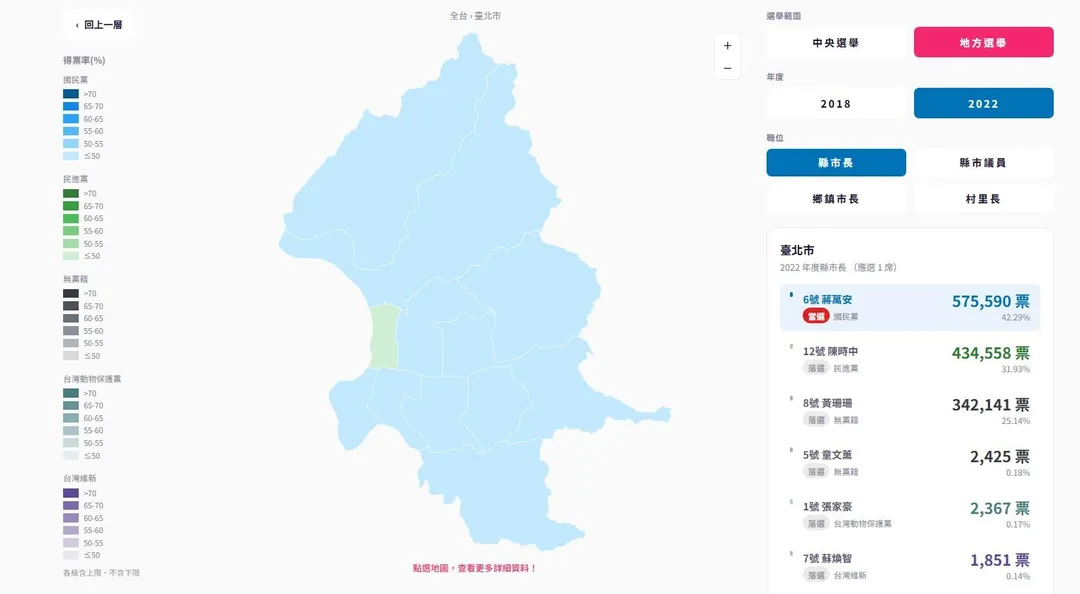Click the red 當選 badge
Viewport: 1080px width, 594px height.
(816, 316)
